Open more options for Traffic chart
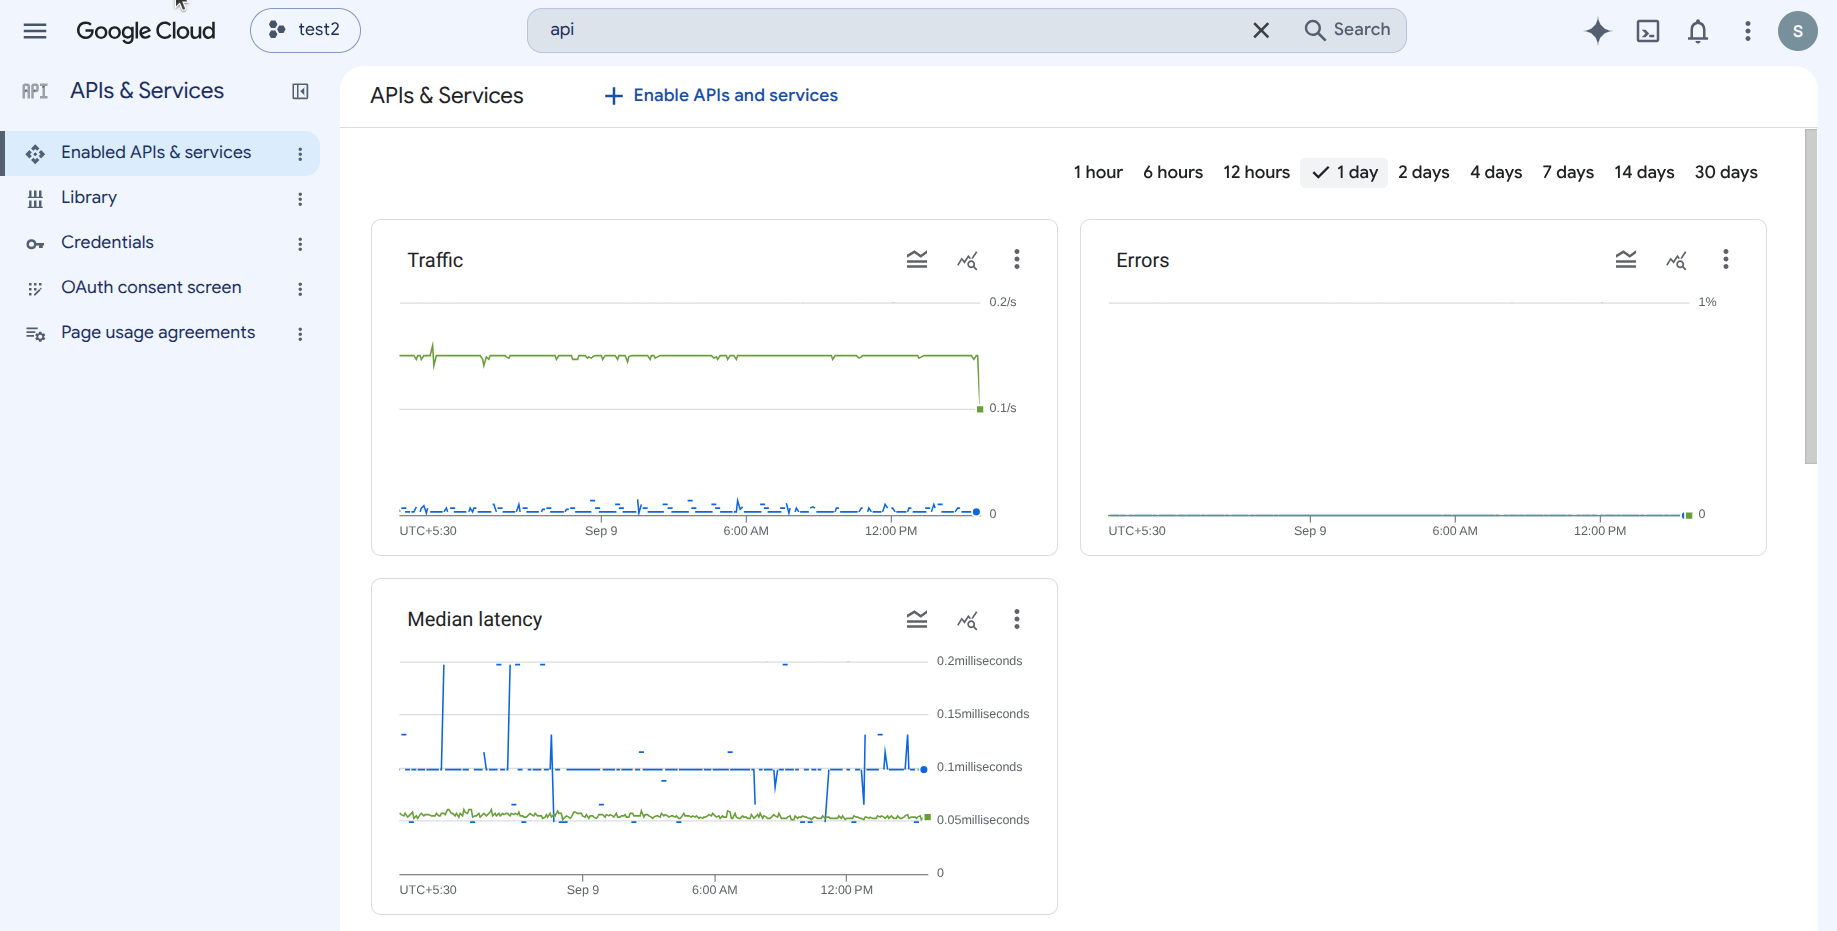 (1017, 260)
